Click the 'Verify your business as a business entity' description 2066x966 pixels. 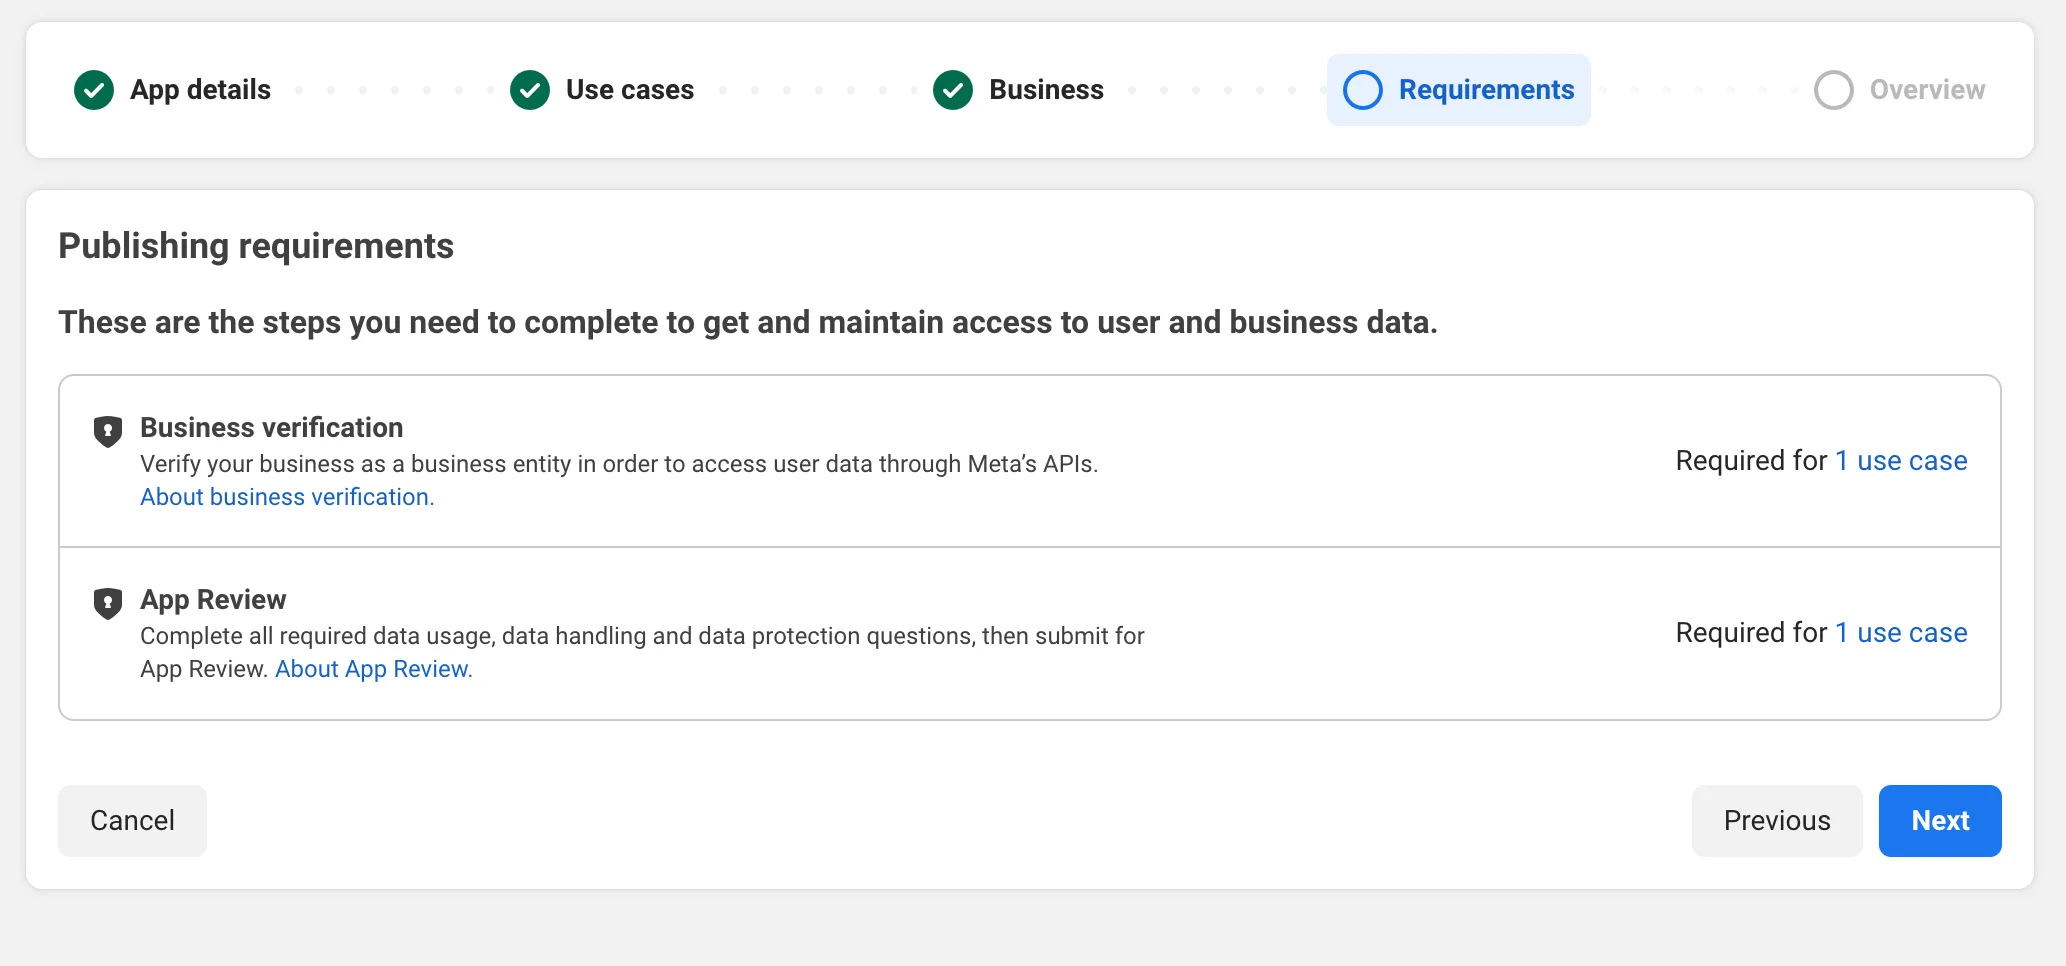click(x=619, y=464)
